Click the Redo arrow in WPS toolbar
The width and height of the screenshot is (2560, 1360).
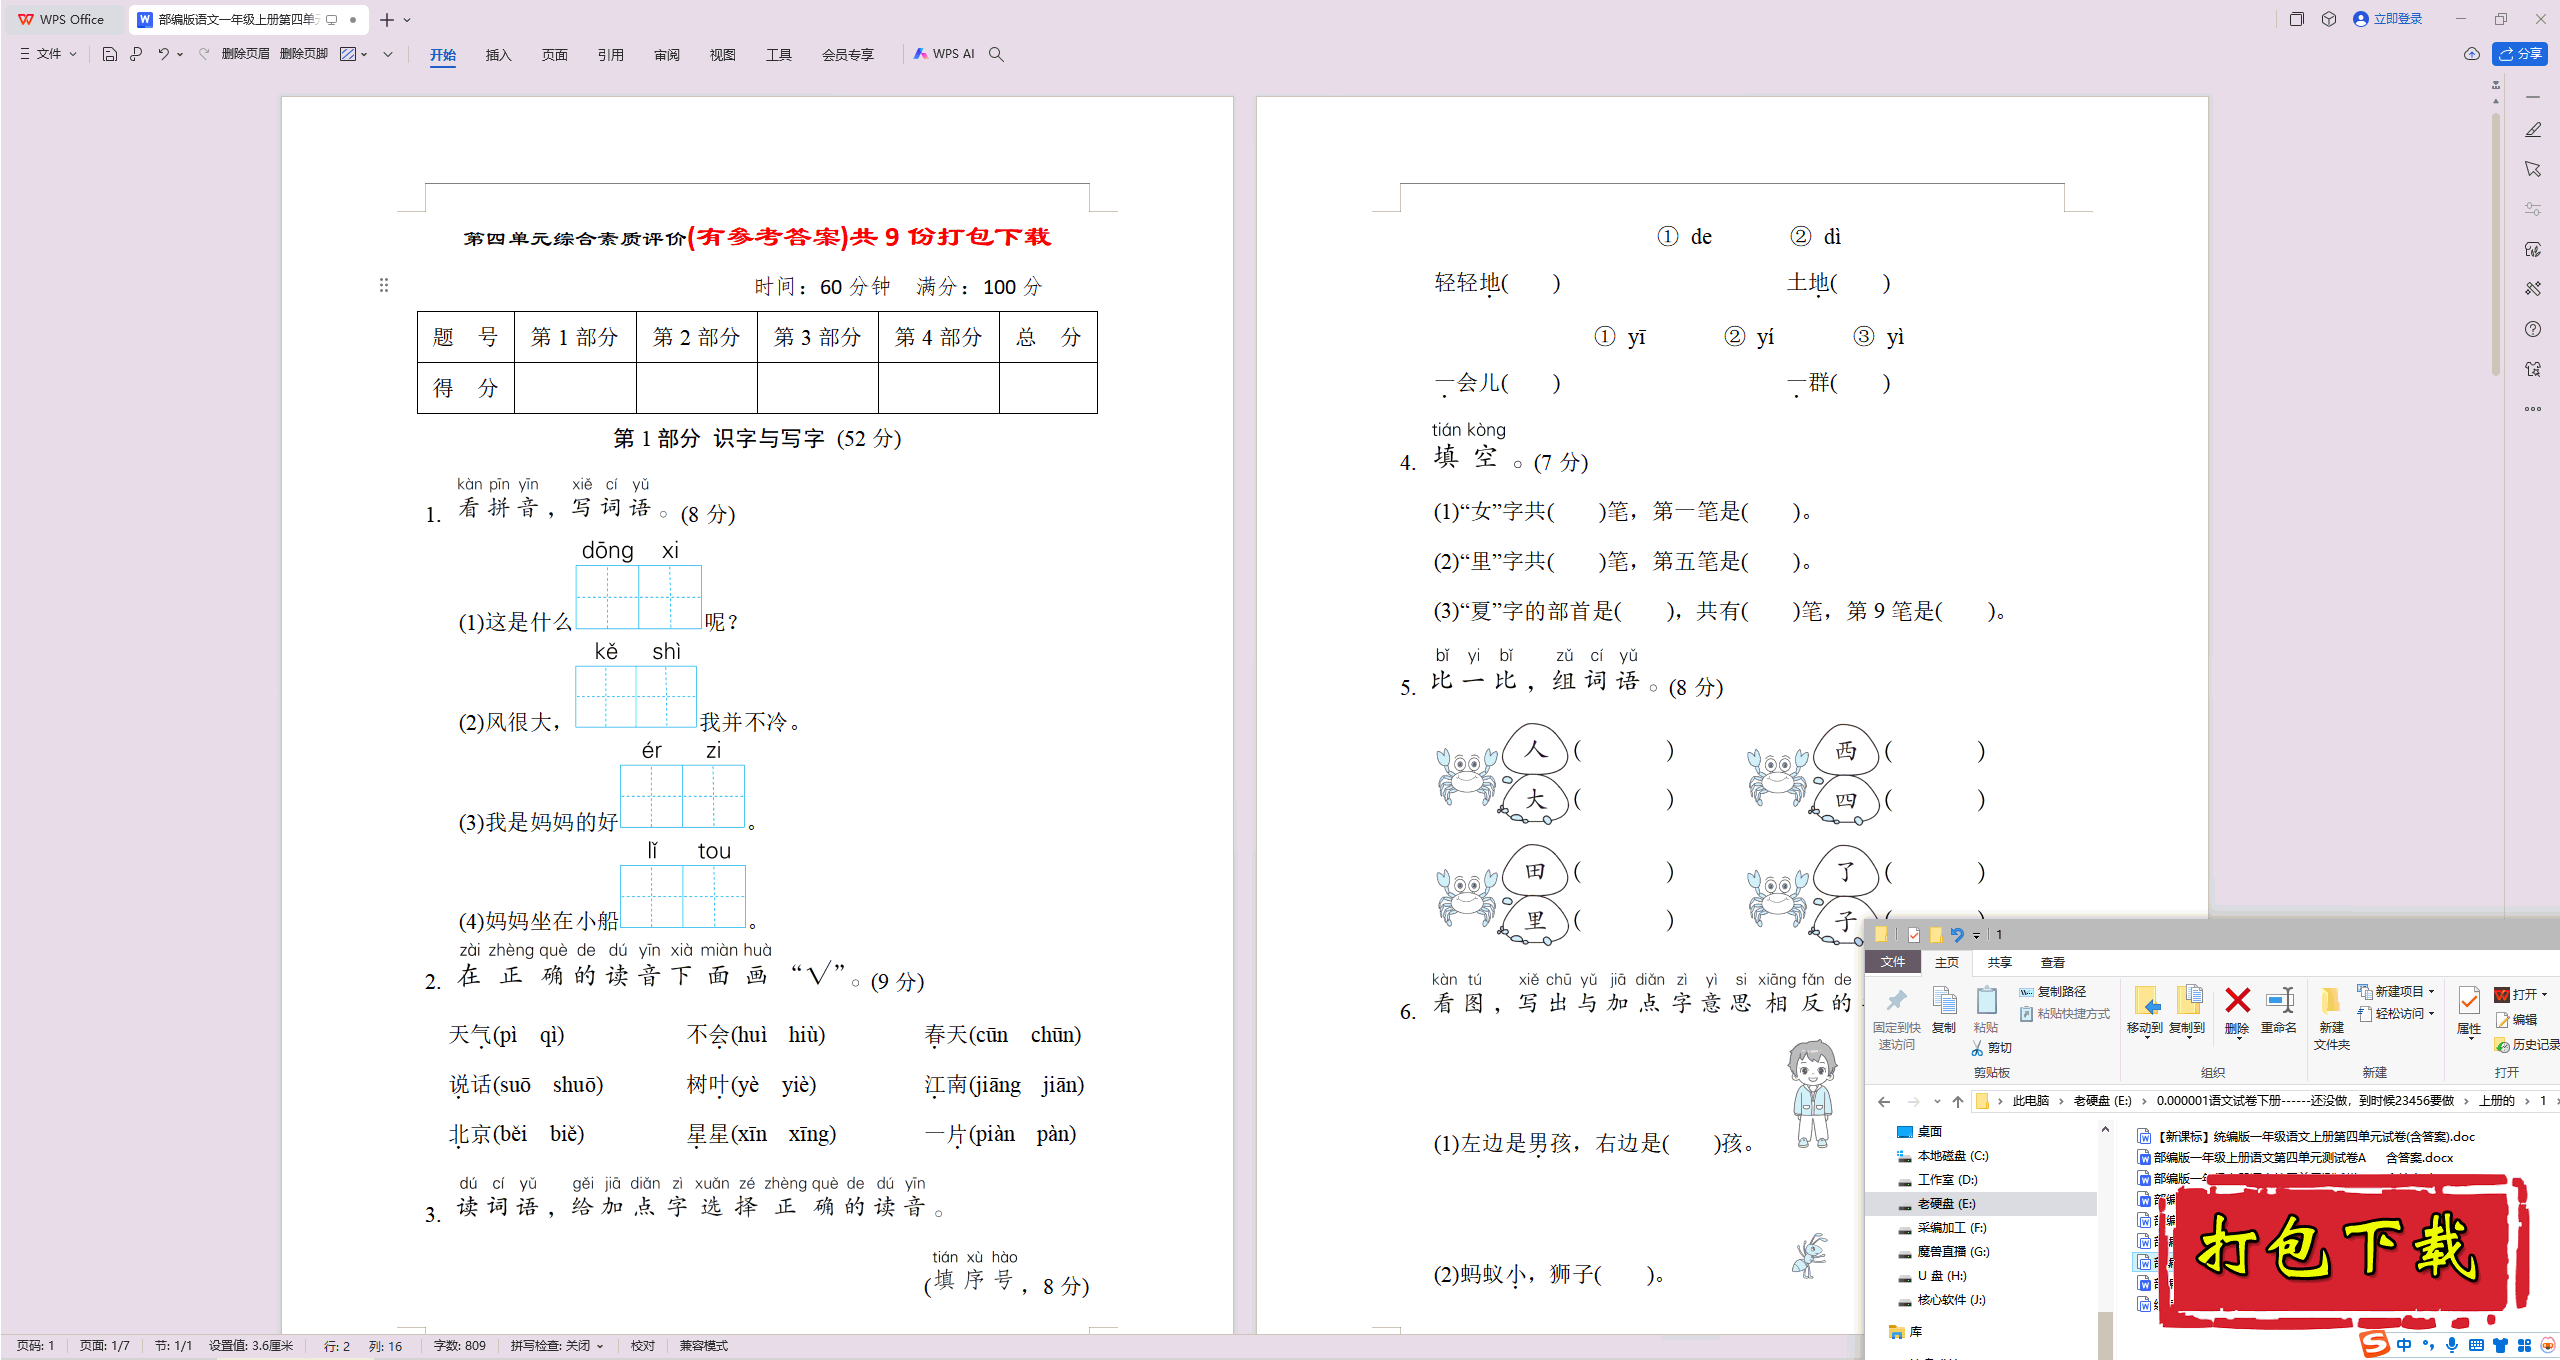coord(204,54)
